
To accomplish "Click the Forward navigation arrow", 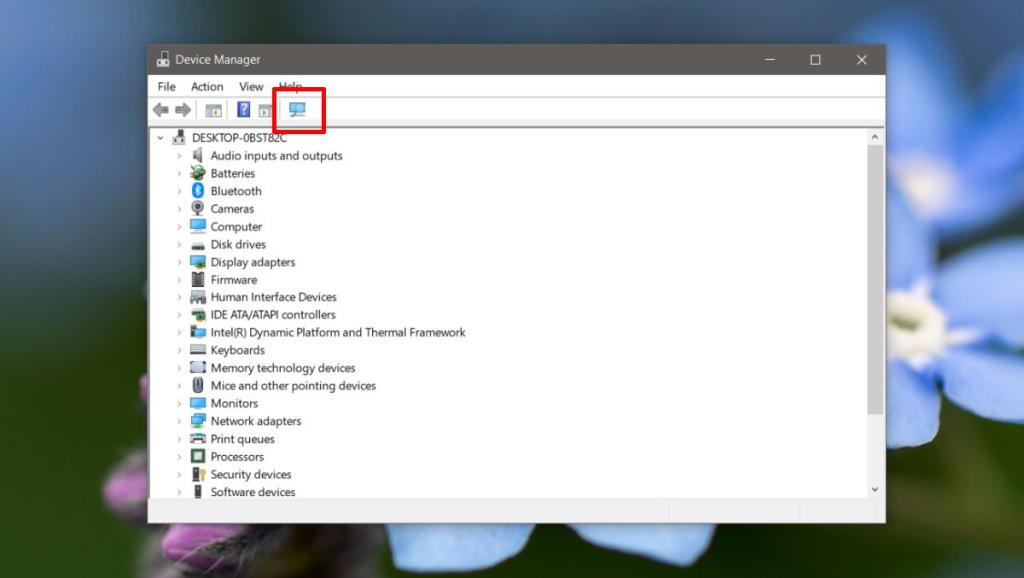I will [182, 110].
